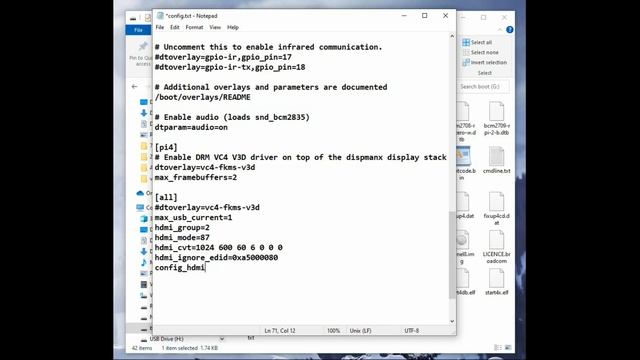Open the Notepad View menu

click(x=215, y=27)
